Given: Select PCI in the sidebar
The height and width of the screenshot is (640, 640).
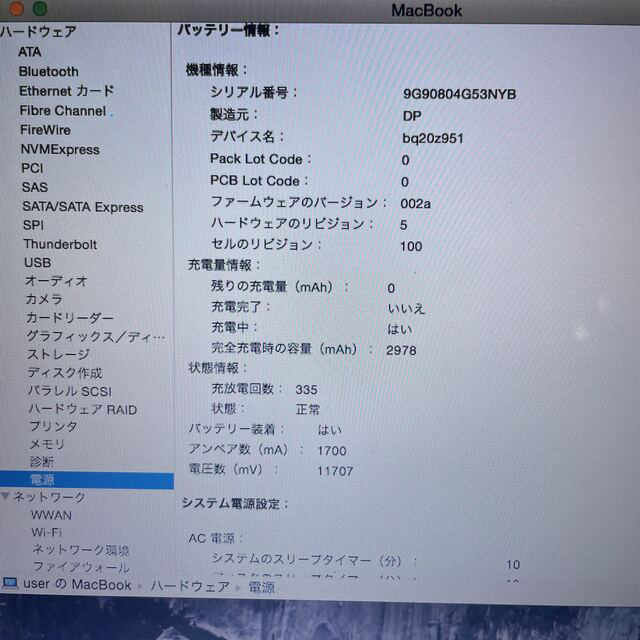Looking at the screenshot, I should pos(32,168).
